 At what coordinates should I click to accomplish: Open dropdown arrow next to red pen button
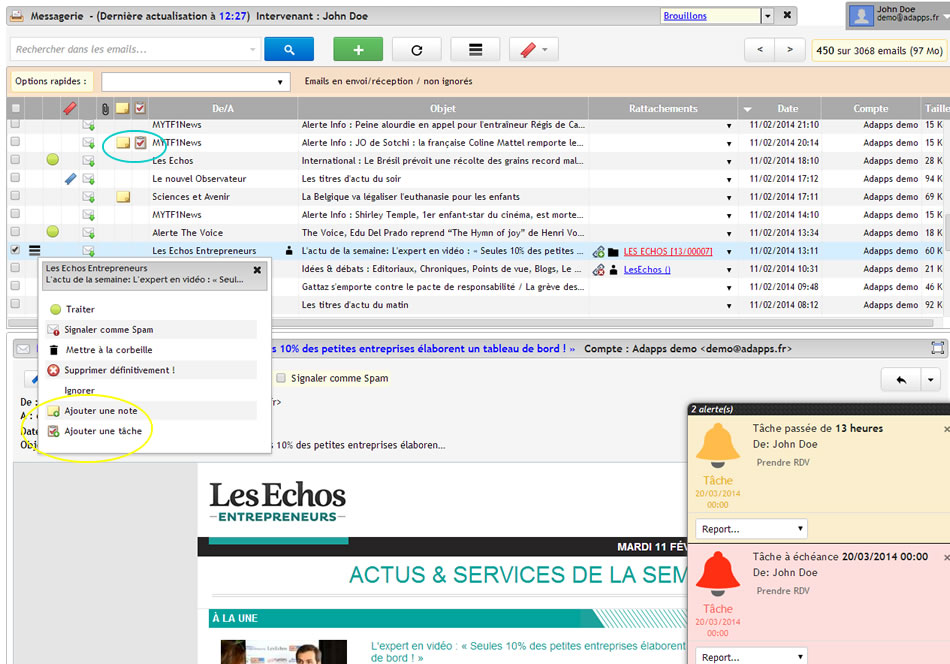click(545, 50)
